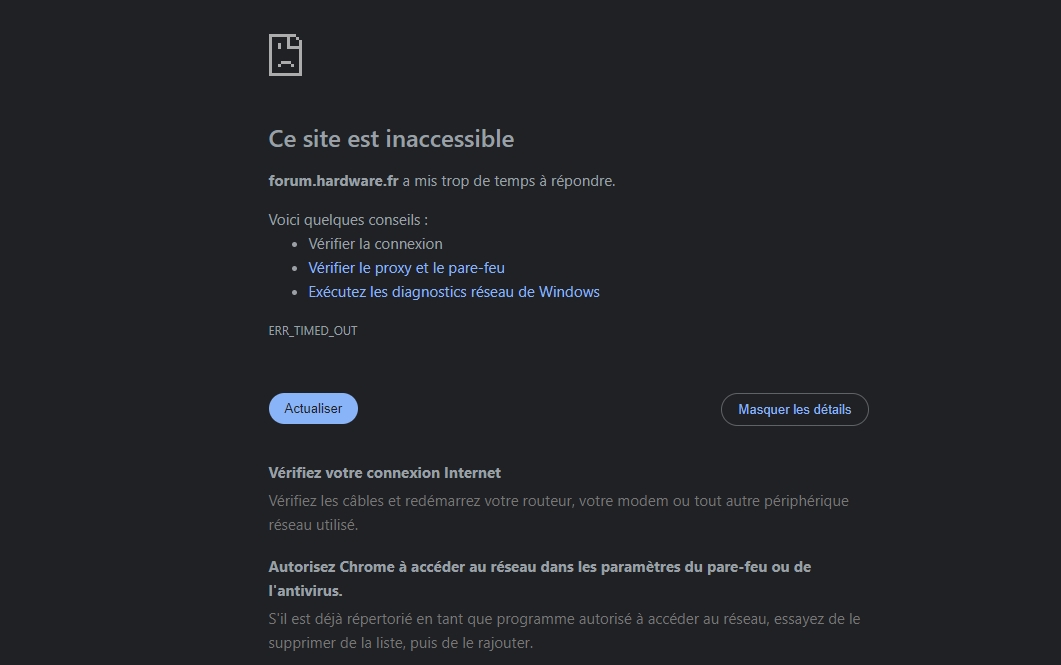Open the 'Vérifier le proxy et le pare-feu' link

point(406,268)
